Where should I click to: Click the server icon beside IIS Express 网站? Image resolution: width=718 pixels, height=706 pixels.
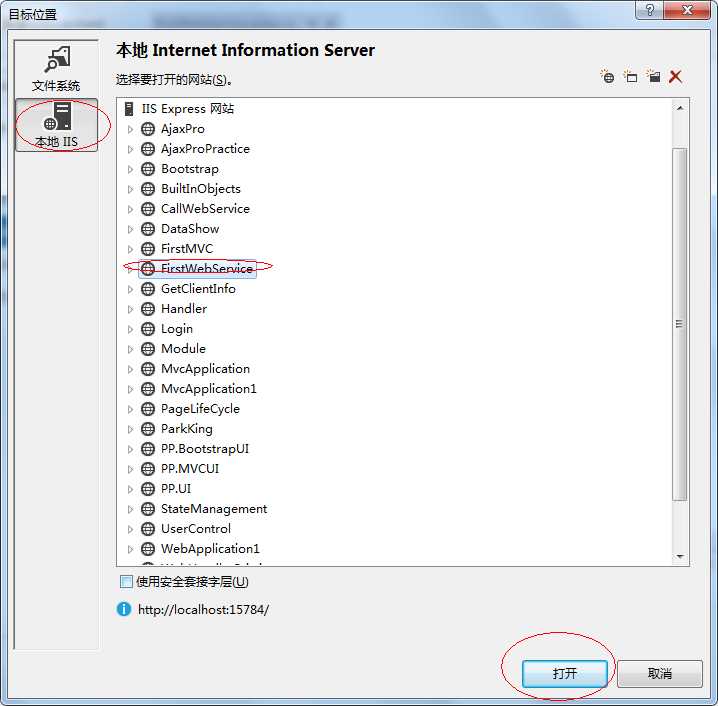click(x=129, y=109)
